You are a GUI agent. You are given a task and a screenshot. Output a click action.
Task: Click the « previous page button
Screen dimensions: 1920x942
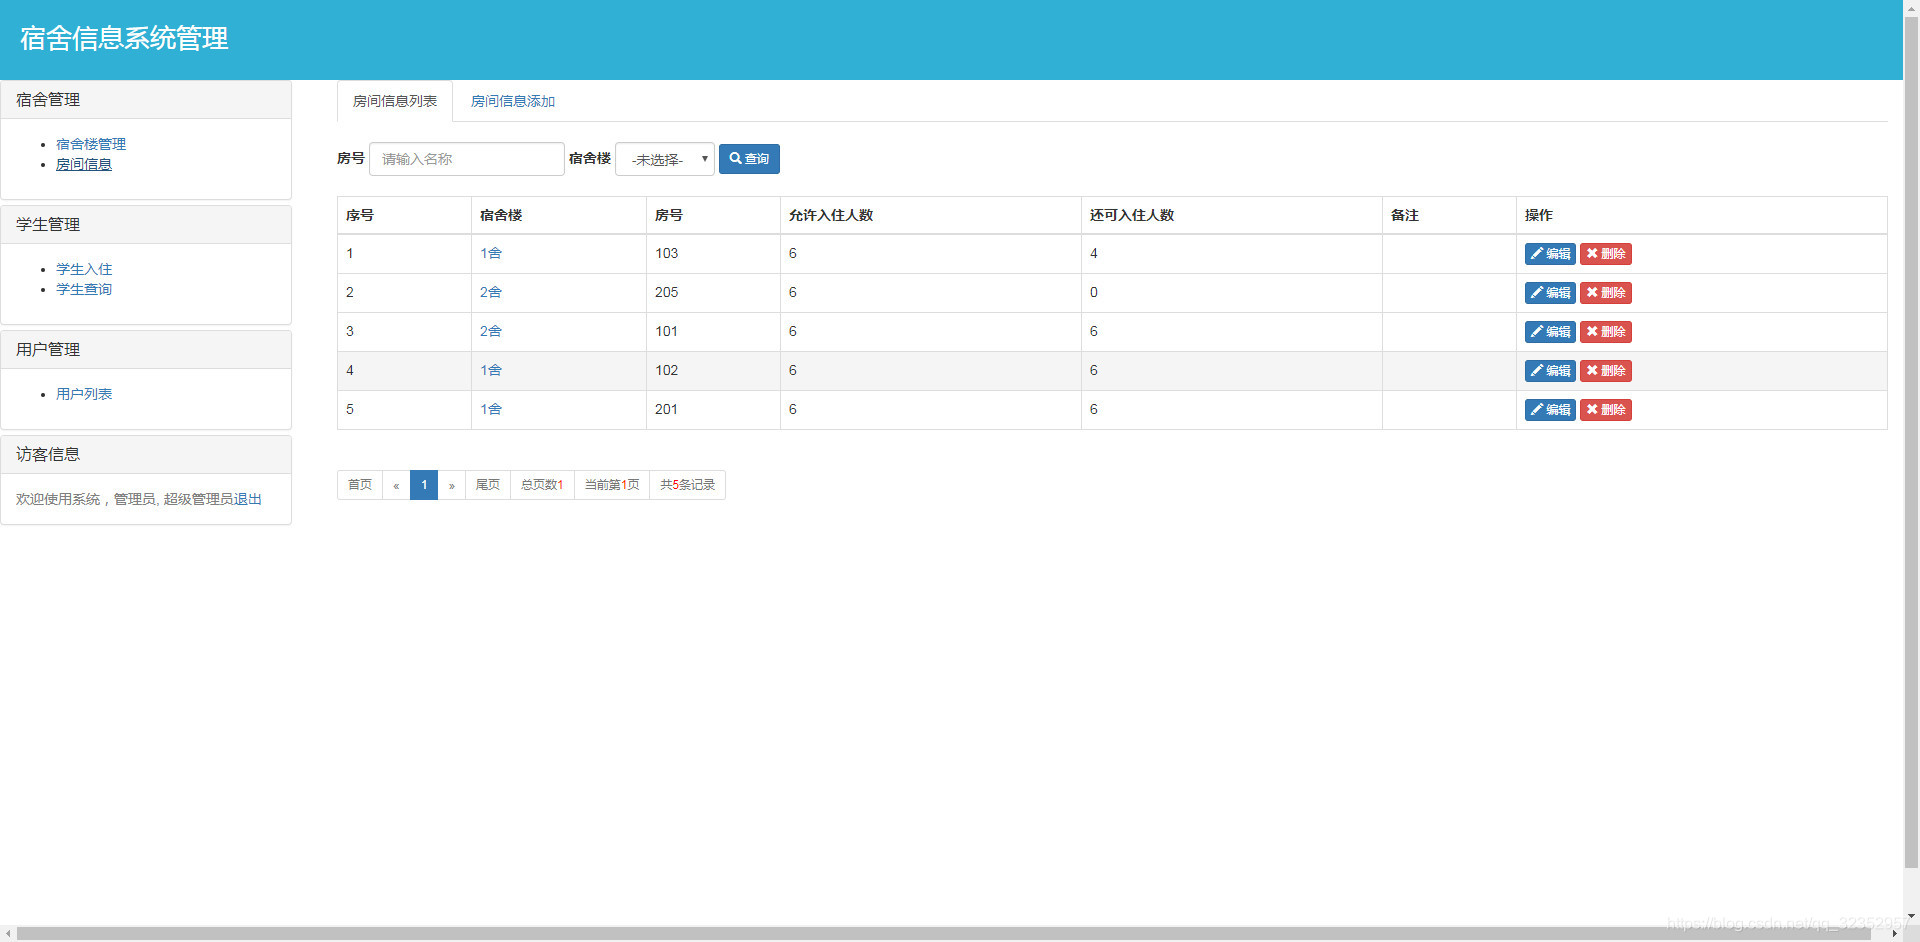396,485
